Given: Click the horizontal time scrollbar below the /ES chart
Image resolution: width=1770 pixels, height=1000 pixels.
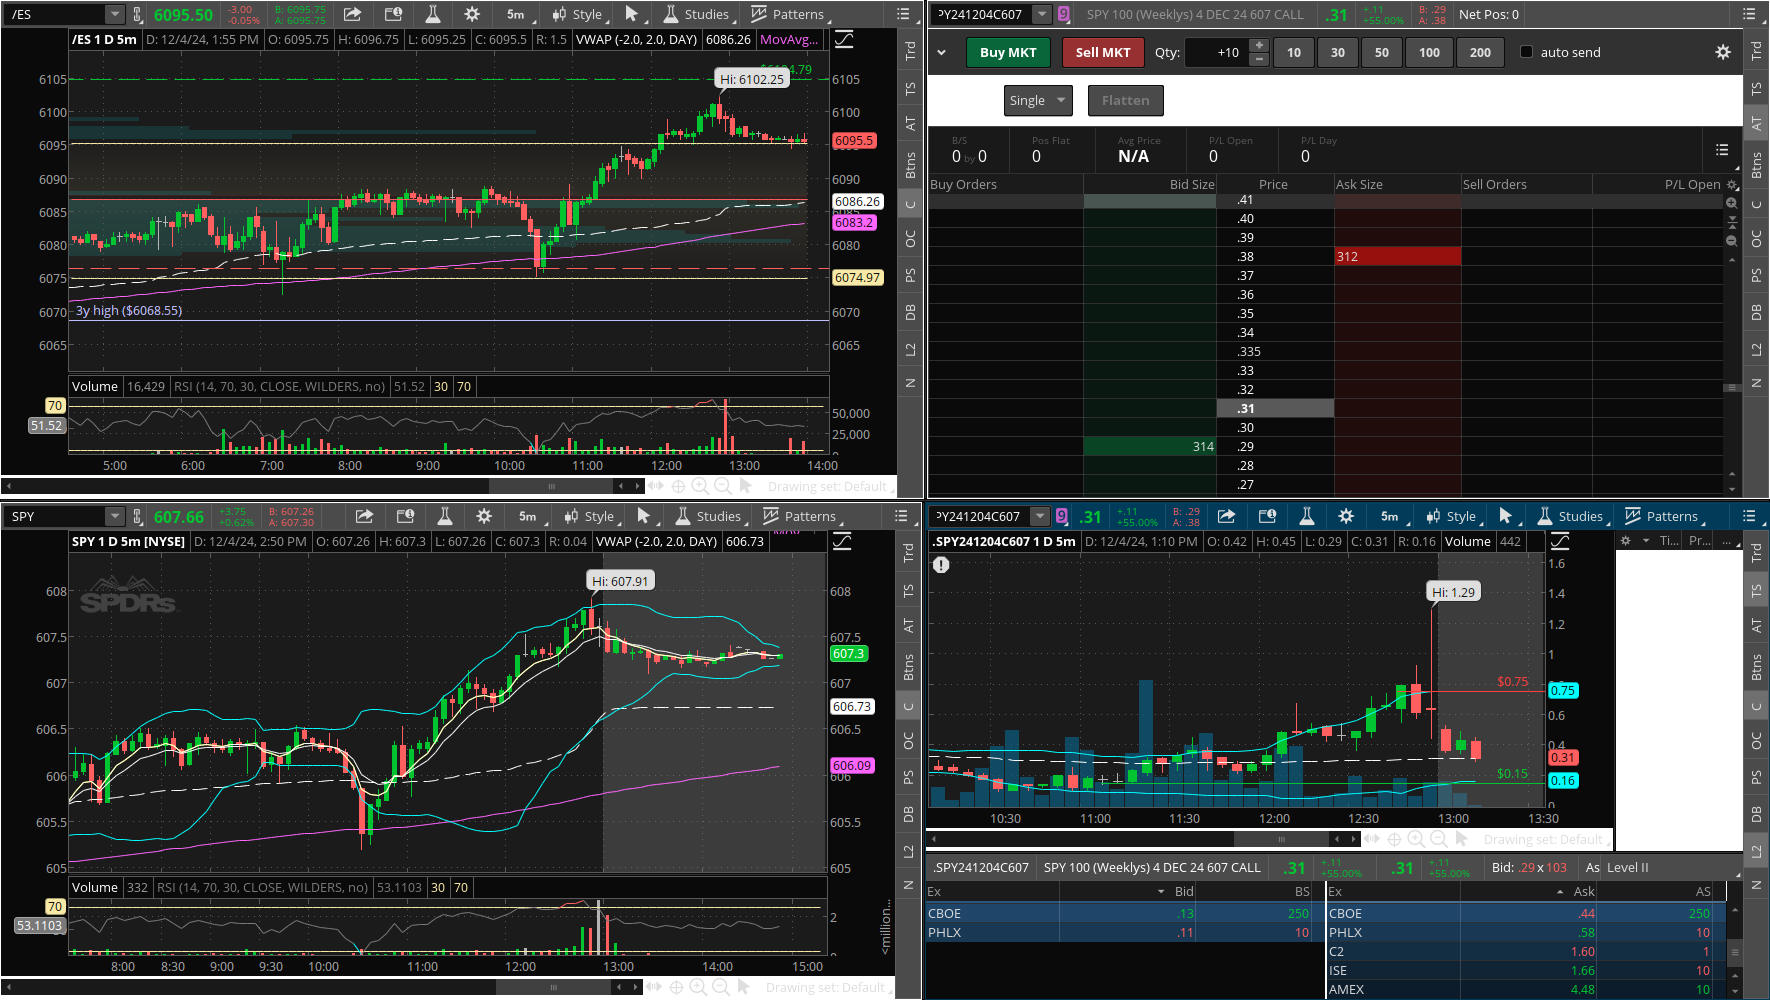Looking at the screenshot, I should (x=551, y=486).
